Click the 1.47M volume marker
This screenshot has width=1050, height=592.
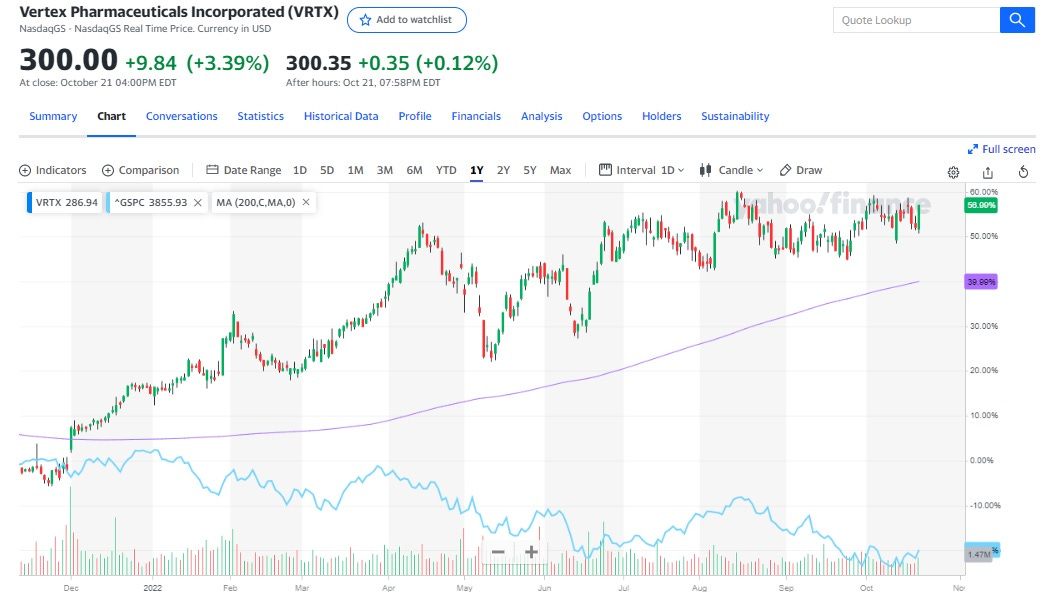point(978,554)
